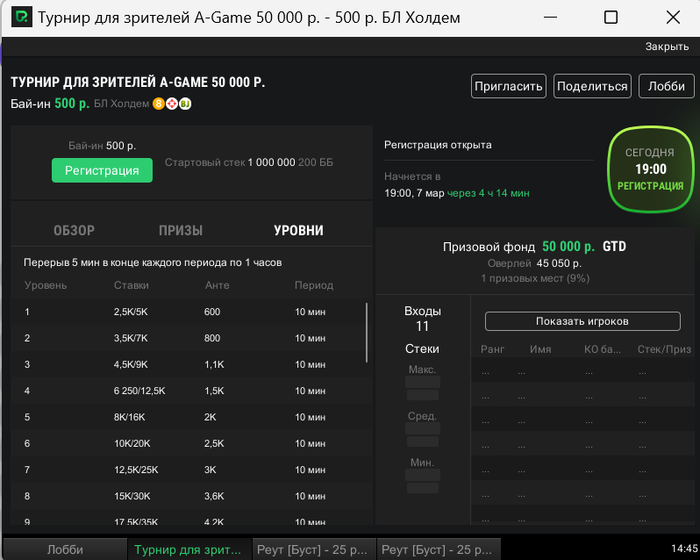Click the Ранг column header
This screenshot has width=700, height=560.
point(492,349)
